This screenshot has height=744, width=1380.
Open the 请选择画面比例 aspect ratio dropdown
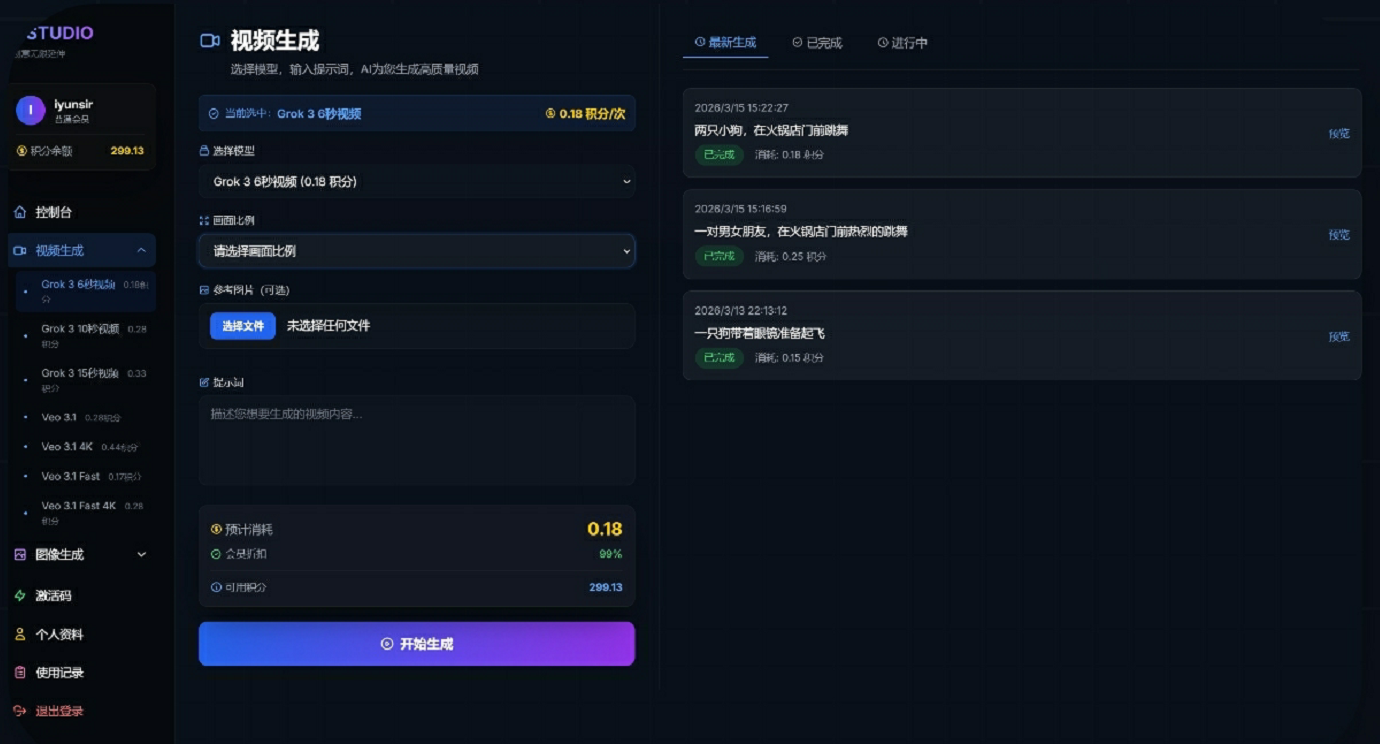(417, 251)
